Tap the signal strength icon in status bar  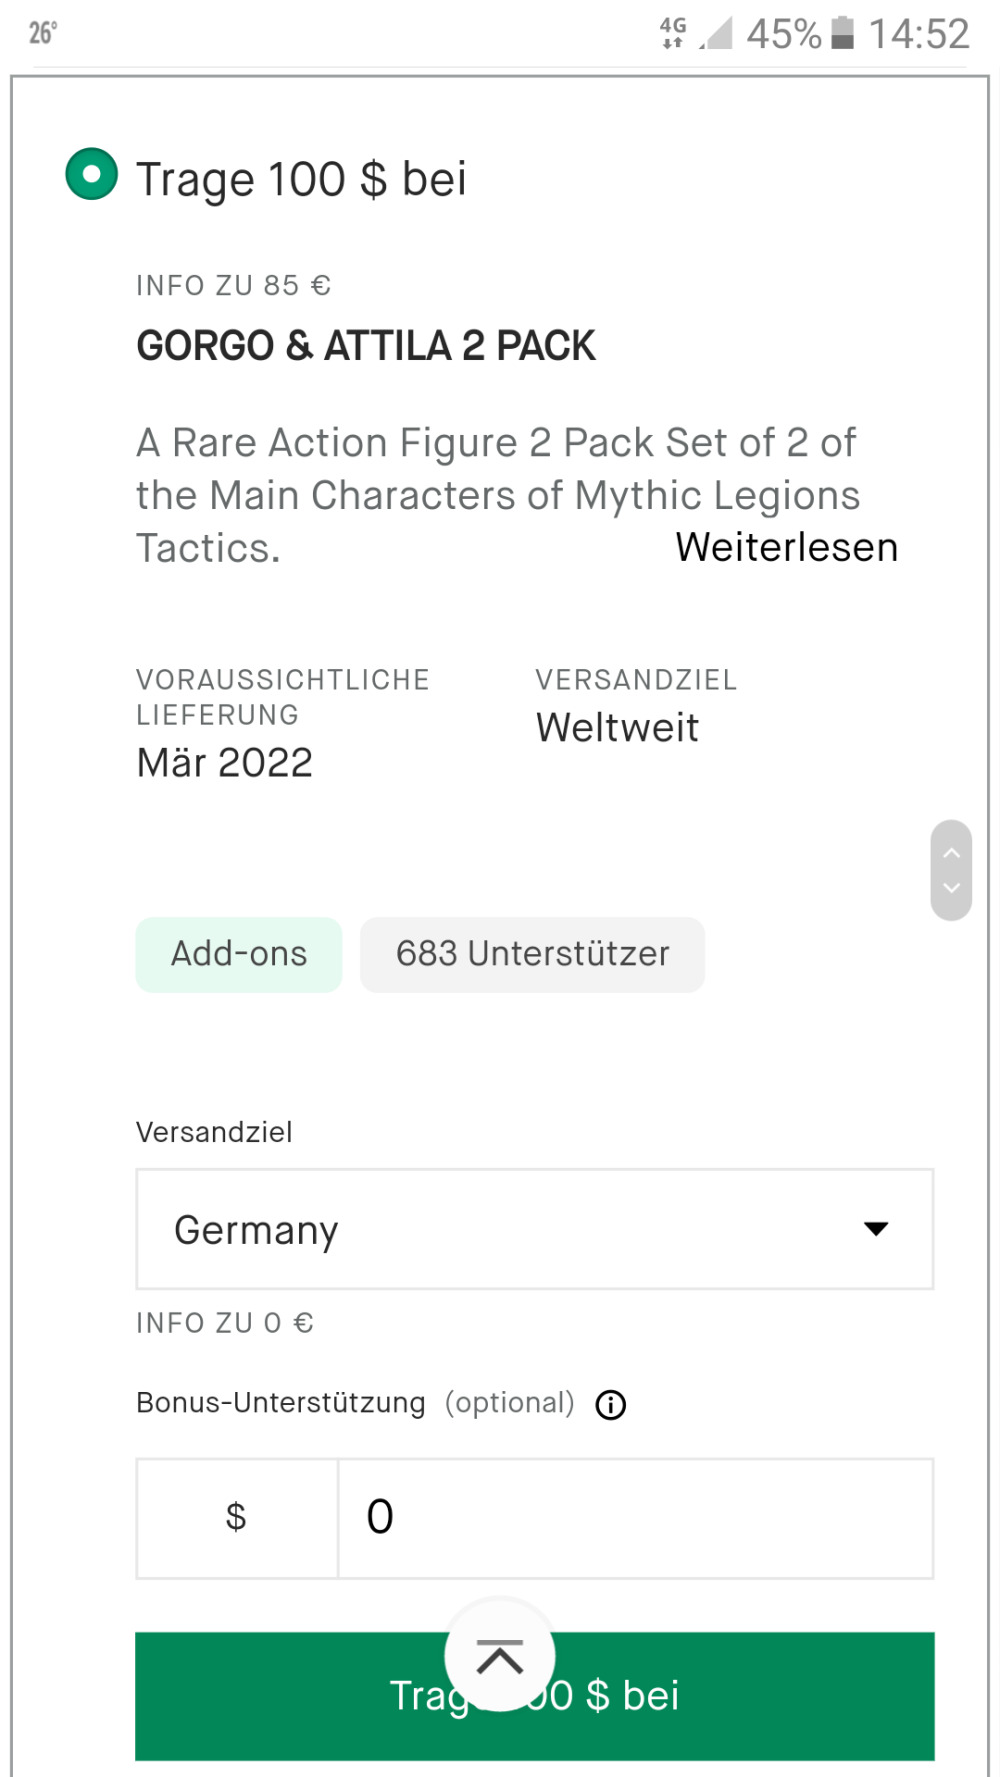click(716, 33)
